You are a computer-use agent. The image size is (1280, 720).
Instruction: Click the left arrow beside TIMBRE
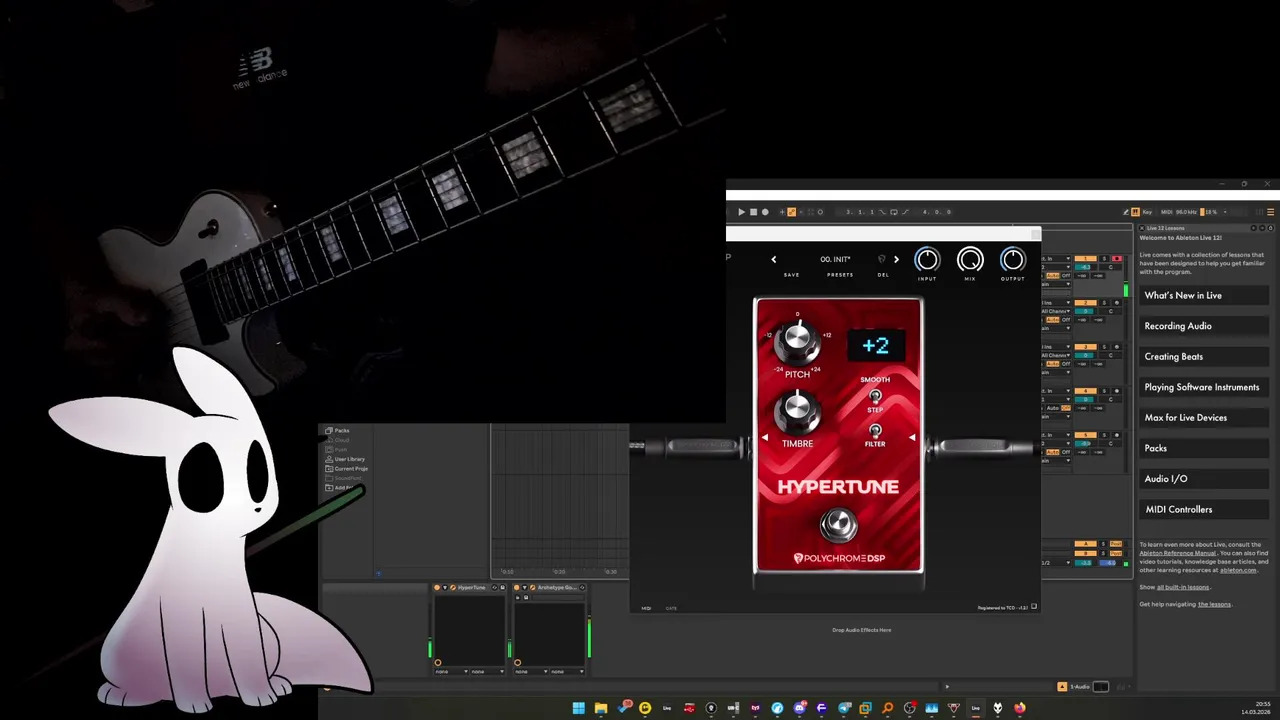click(765, 438)
